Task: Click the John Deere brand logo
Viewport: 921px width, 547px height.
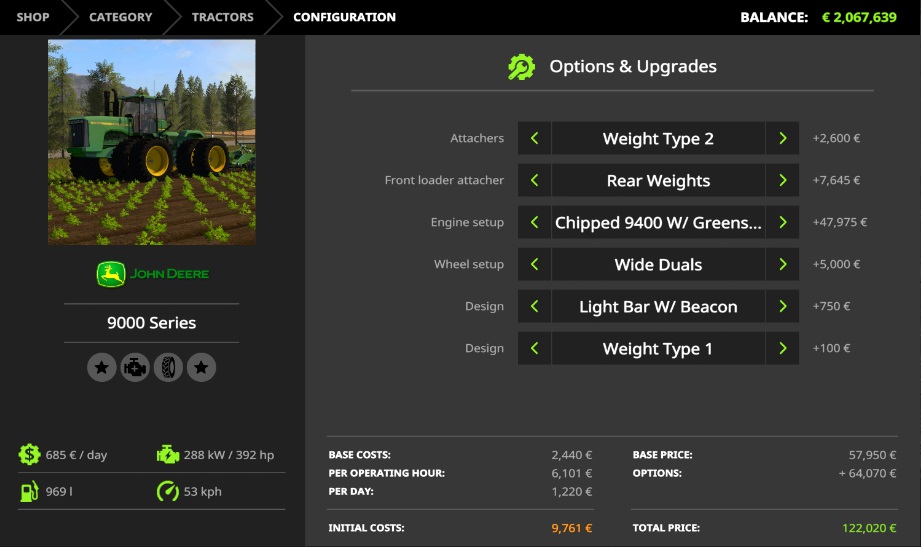Action: pyautogui.click(x=152, y=274)
